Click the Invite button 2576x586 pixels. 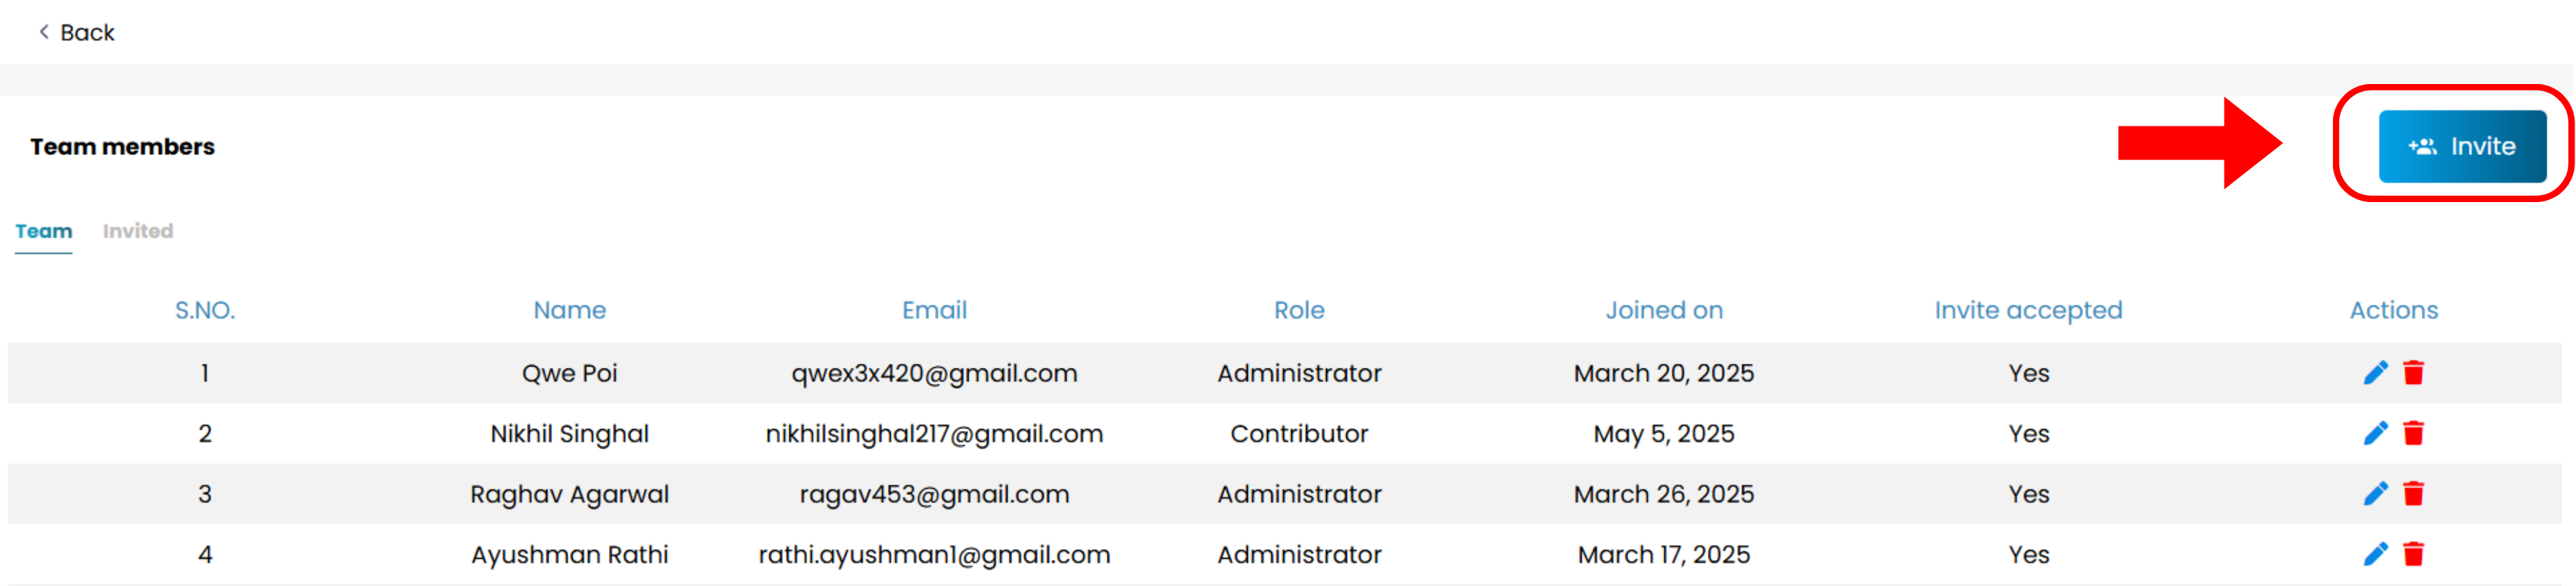[x=2462, y=146]
